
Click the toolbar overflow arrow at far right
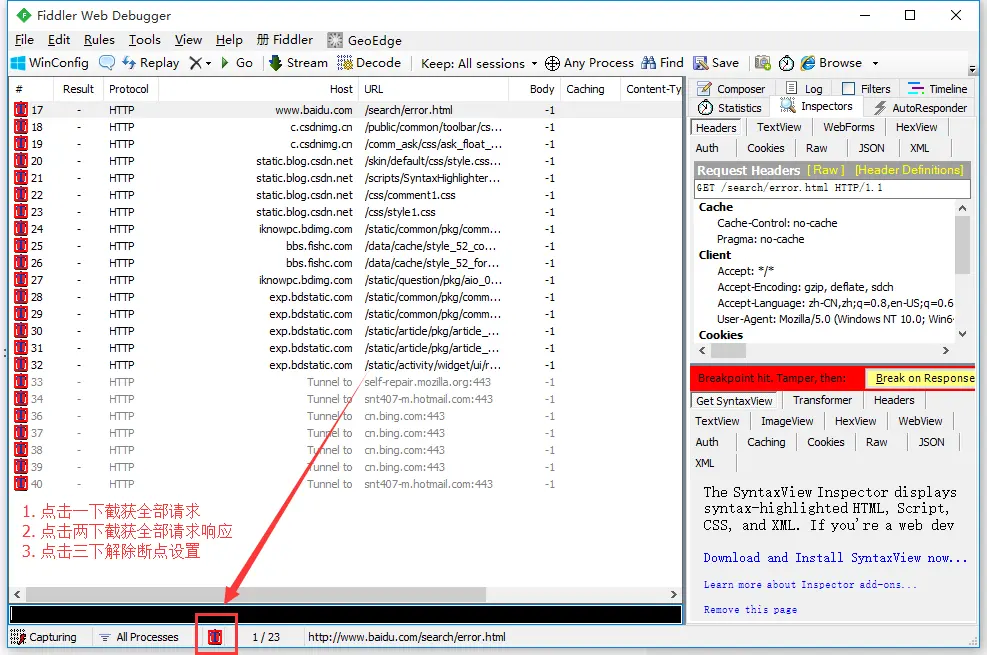point(972,69)
